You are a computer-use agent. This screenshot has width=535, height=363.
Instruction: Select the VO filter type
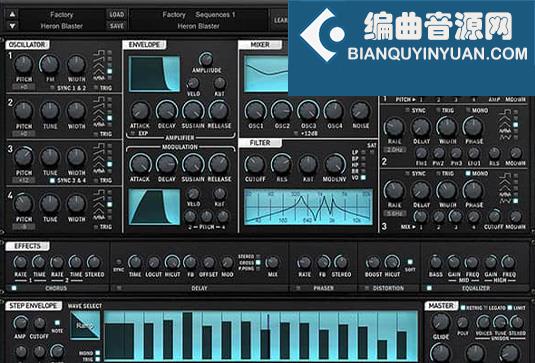(x=363, y=177)
